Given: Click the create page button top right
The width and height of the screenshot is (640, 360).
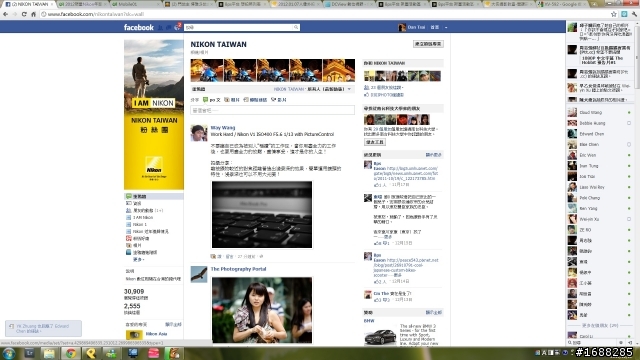Looking at the screenshot, I should click(428, 44).
